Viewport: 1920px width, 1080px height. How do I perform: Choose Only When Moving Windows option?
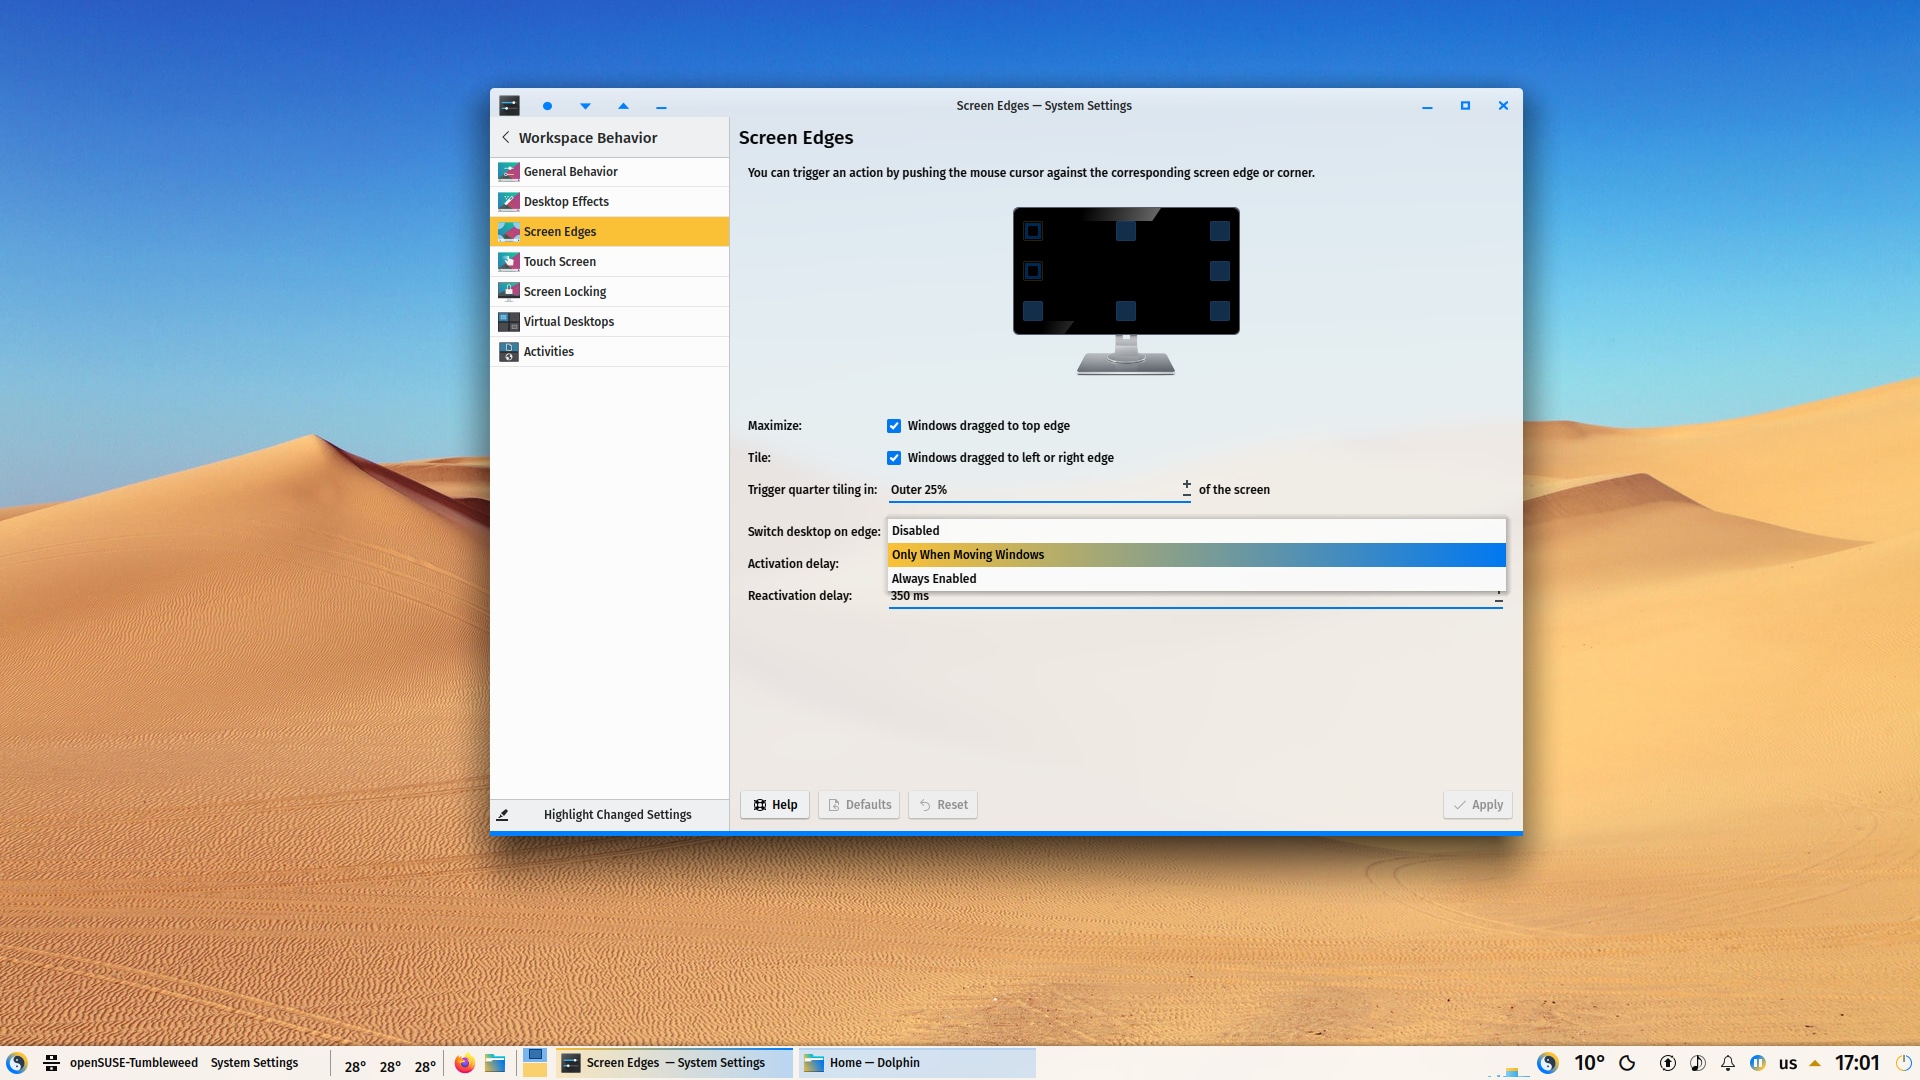click(x=1196, y=555)
